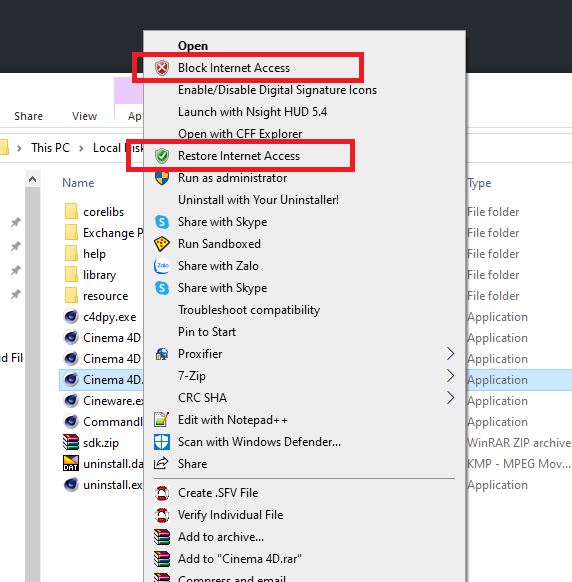Select the Commandl application file name
Screen dimensions: 572x582
pyautogui.click(x=112, y=422)
